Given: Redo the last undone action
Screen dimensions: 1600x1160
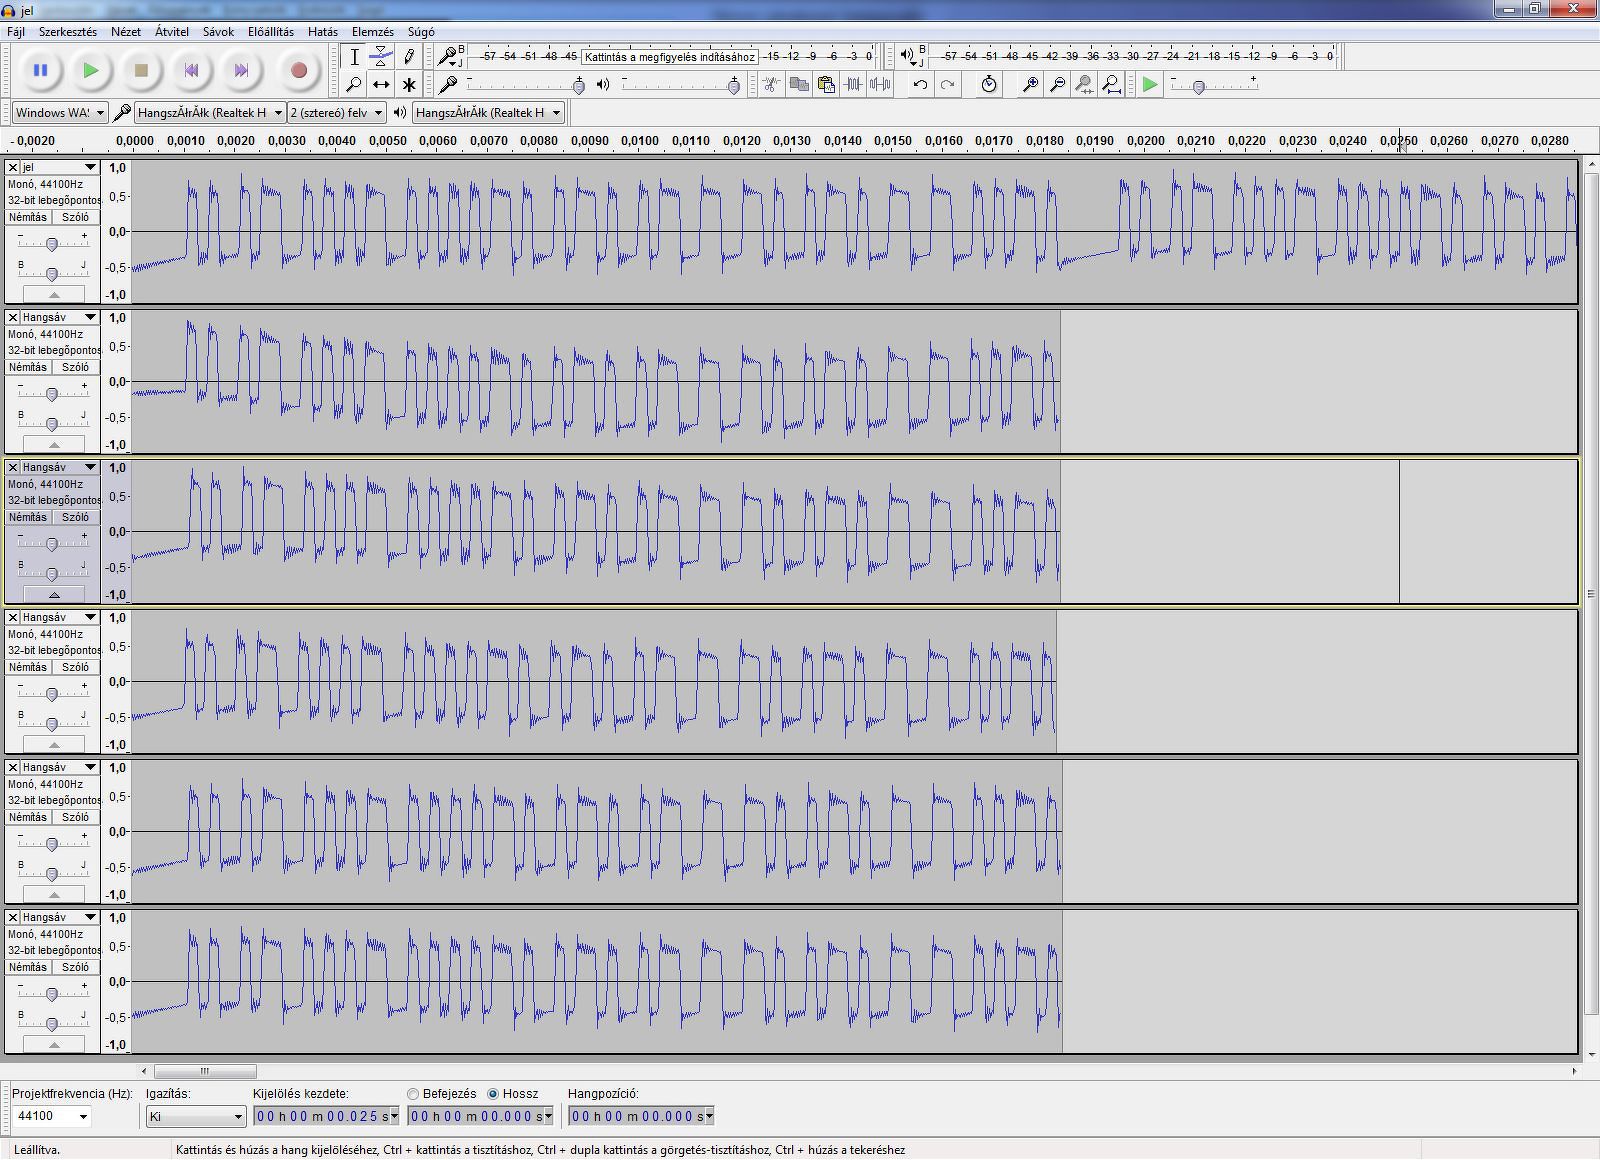Looking at the screenshot, I should point(947,84).
